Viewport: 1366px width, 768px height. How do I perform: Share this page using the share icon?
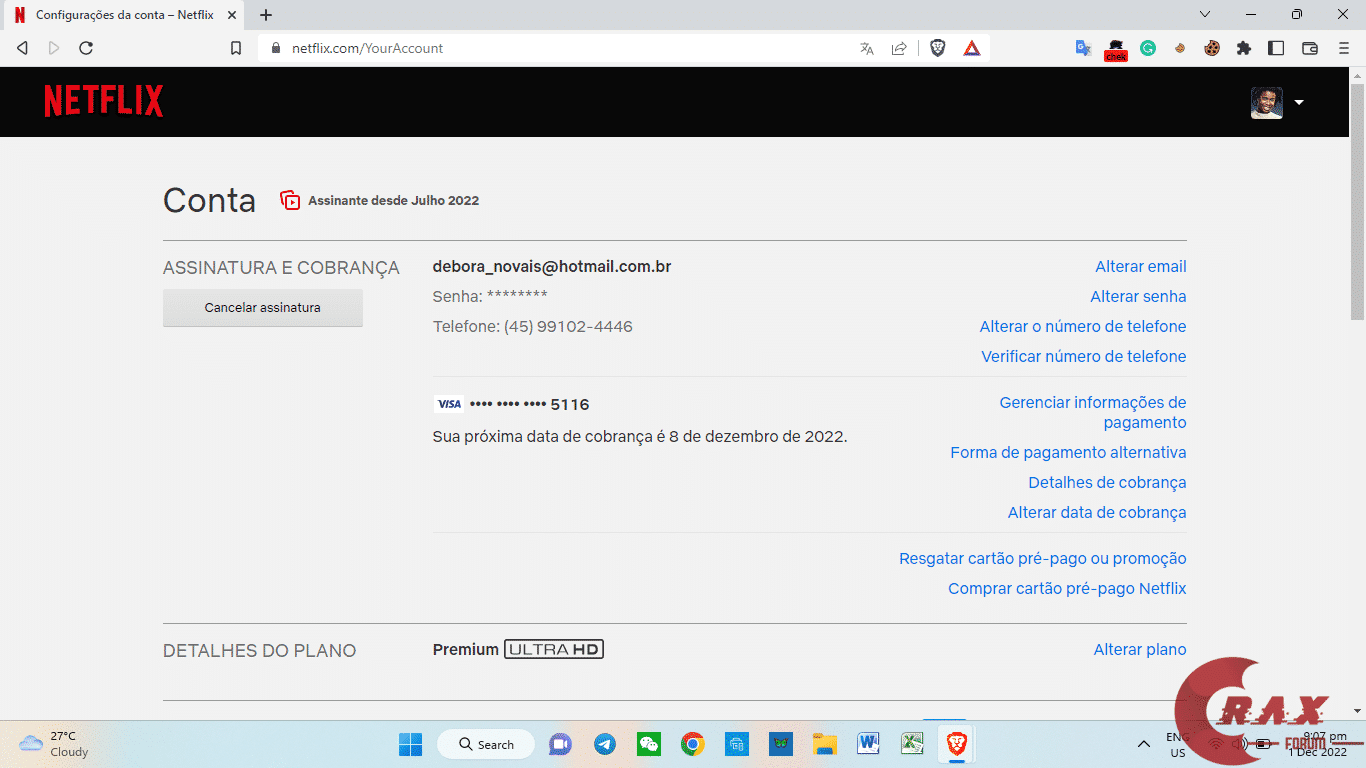pos(899,48)
